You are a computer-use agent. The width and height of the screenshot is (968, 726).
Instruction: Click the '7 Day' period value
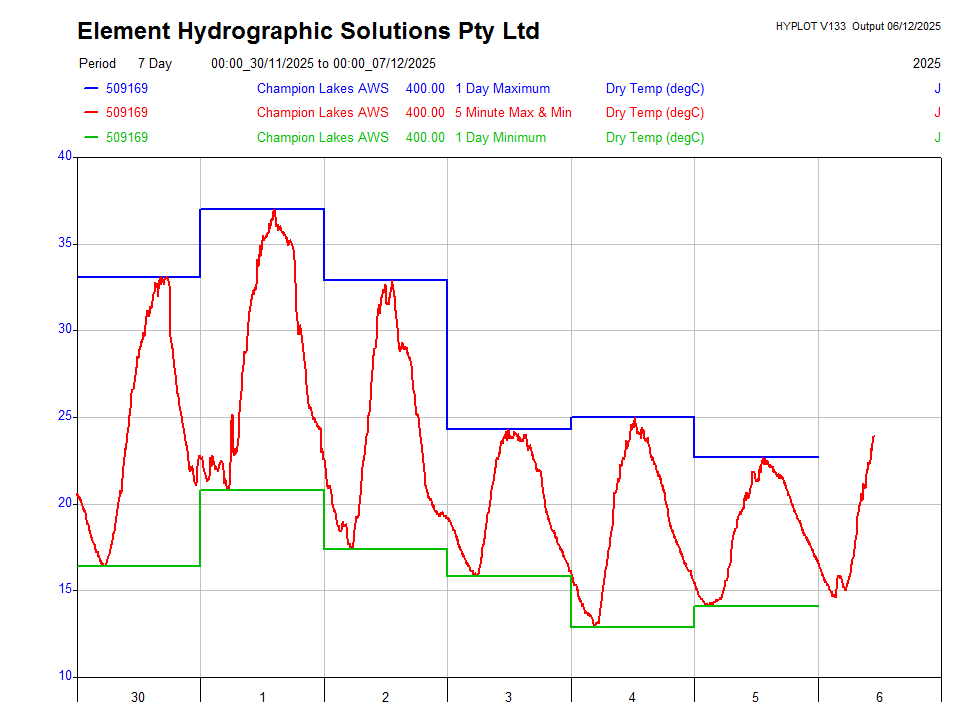click(x=155, y=64)
